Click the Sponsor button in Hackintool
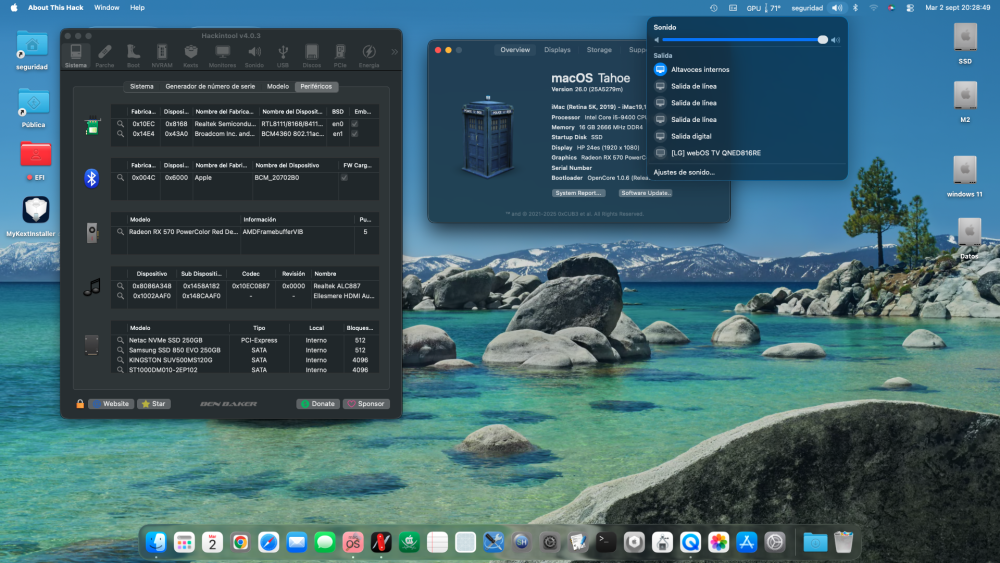This screenshot has height=563, width=1000. coord(366,404)
